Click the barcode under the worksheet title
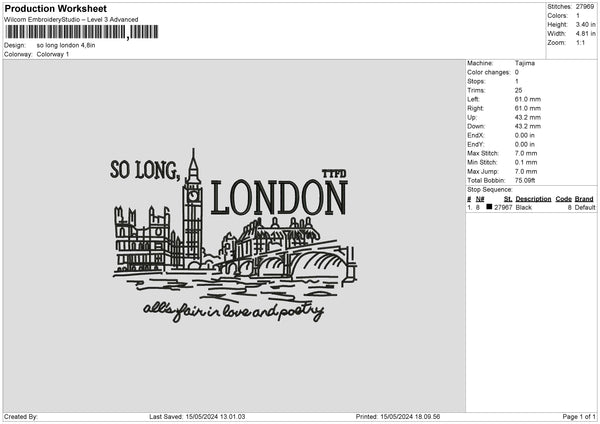This screenshot has height=424, width=600. click(82, 32)
